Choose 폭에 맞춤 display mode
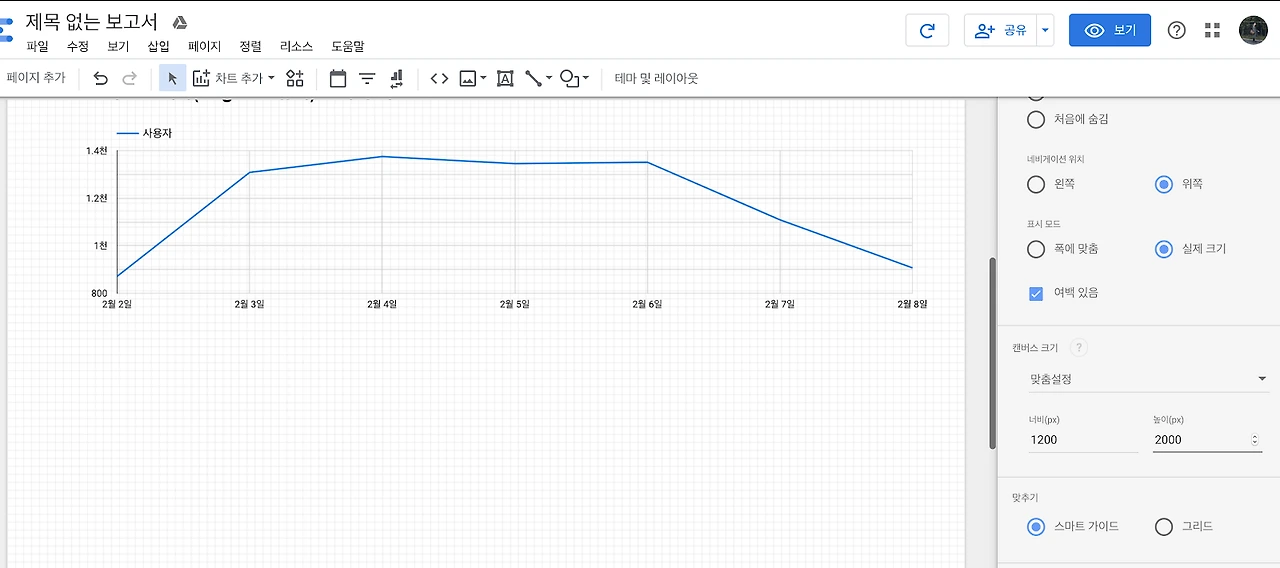Image resolution: width=1280 pixels, height=568 pixels. [x=1036, y=248]
